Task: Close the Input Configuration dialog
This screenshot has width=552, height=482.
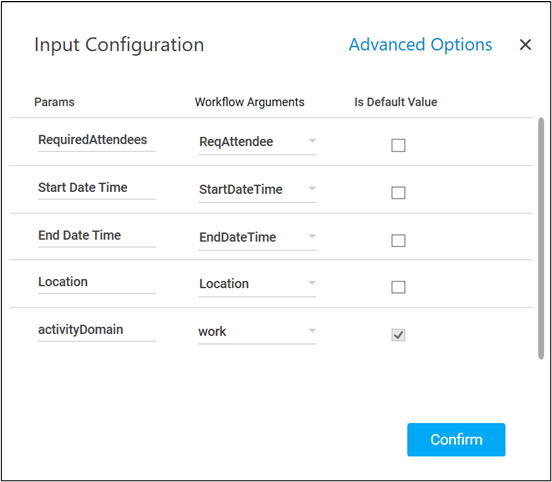Action: [525, 45]
